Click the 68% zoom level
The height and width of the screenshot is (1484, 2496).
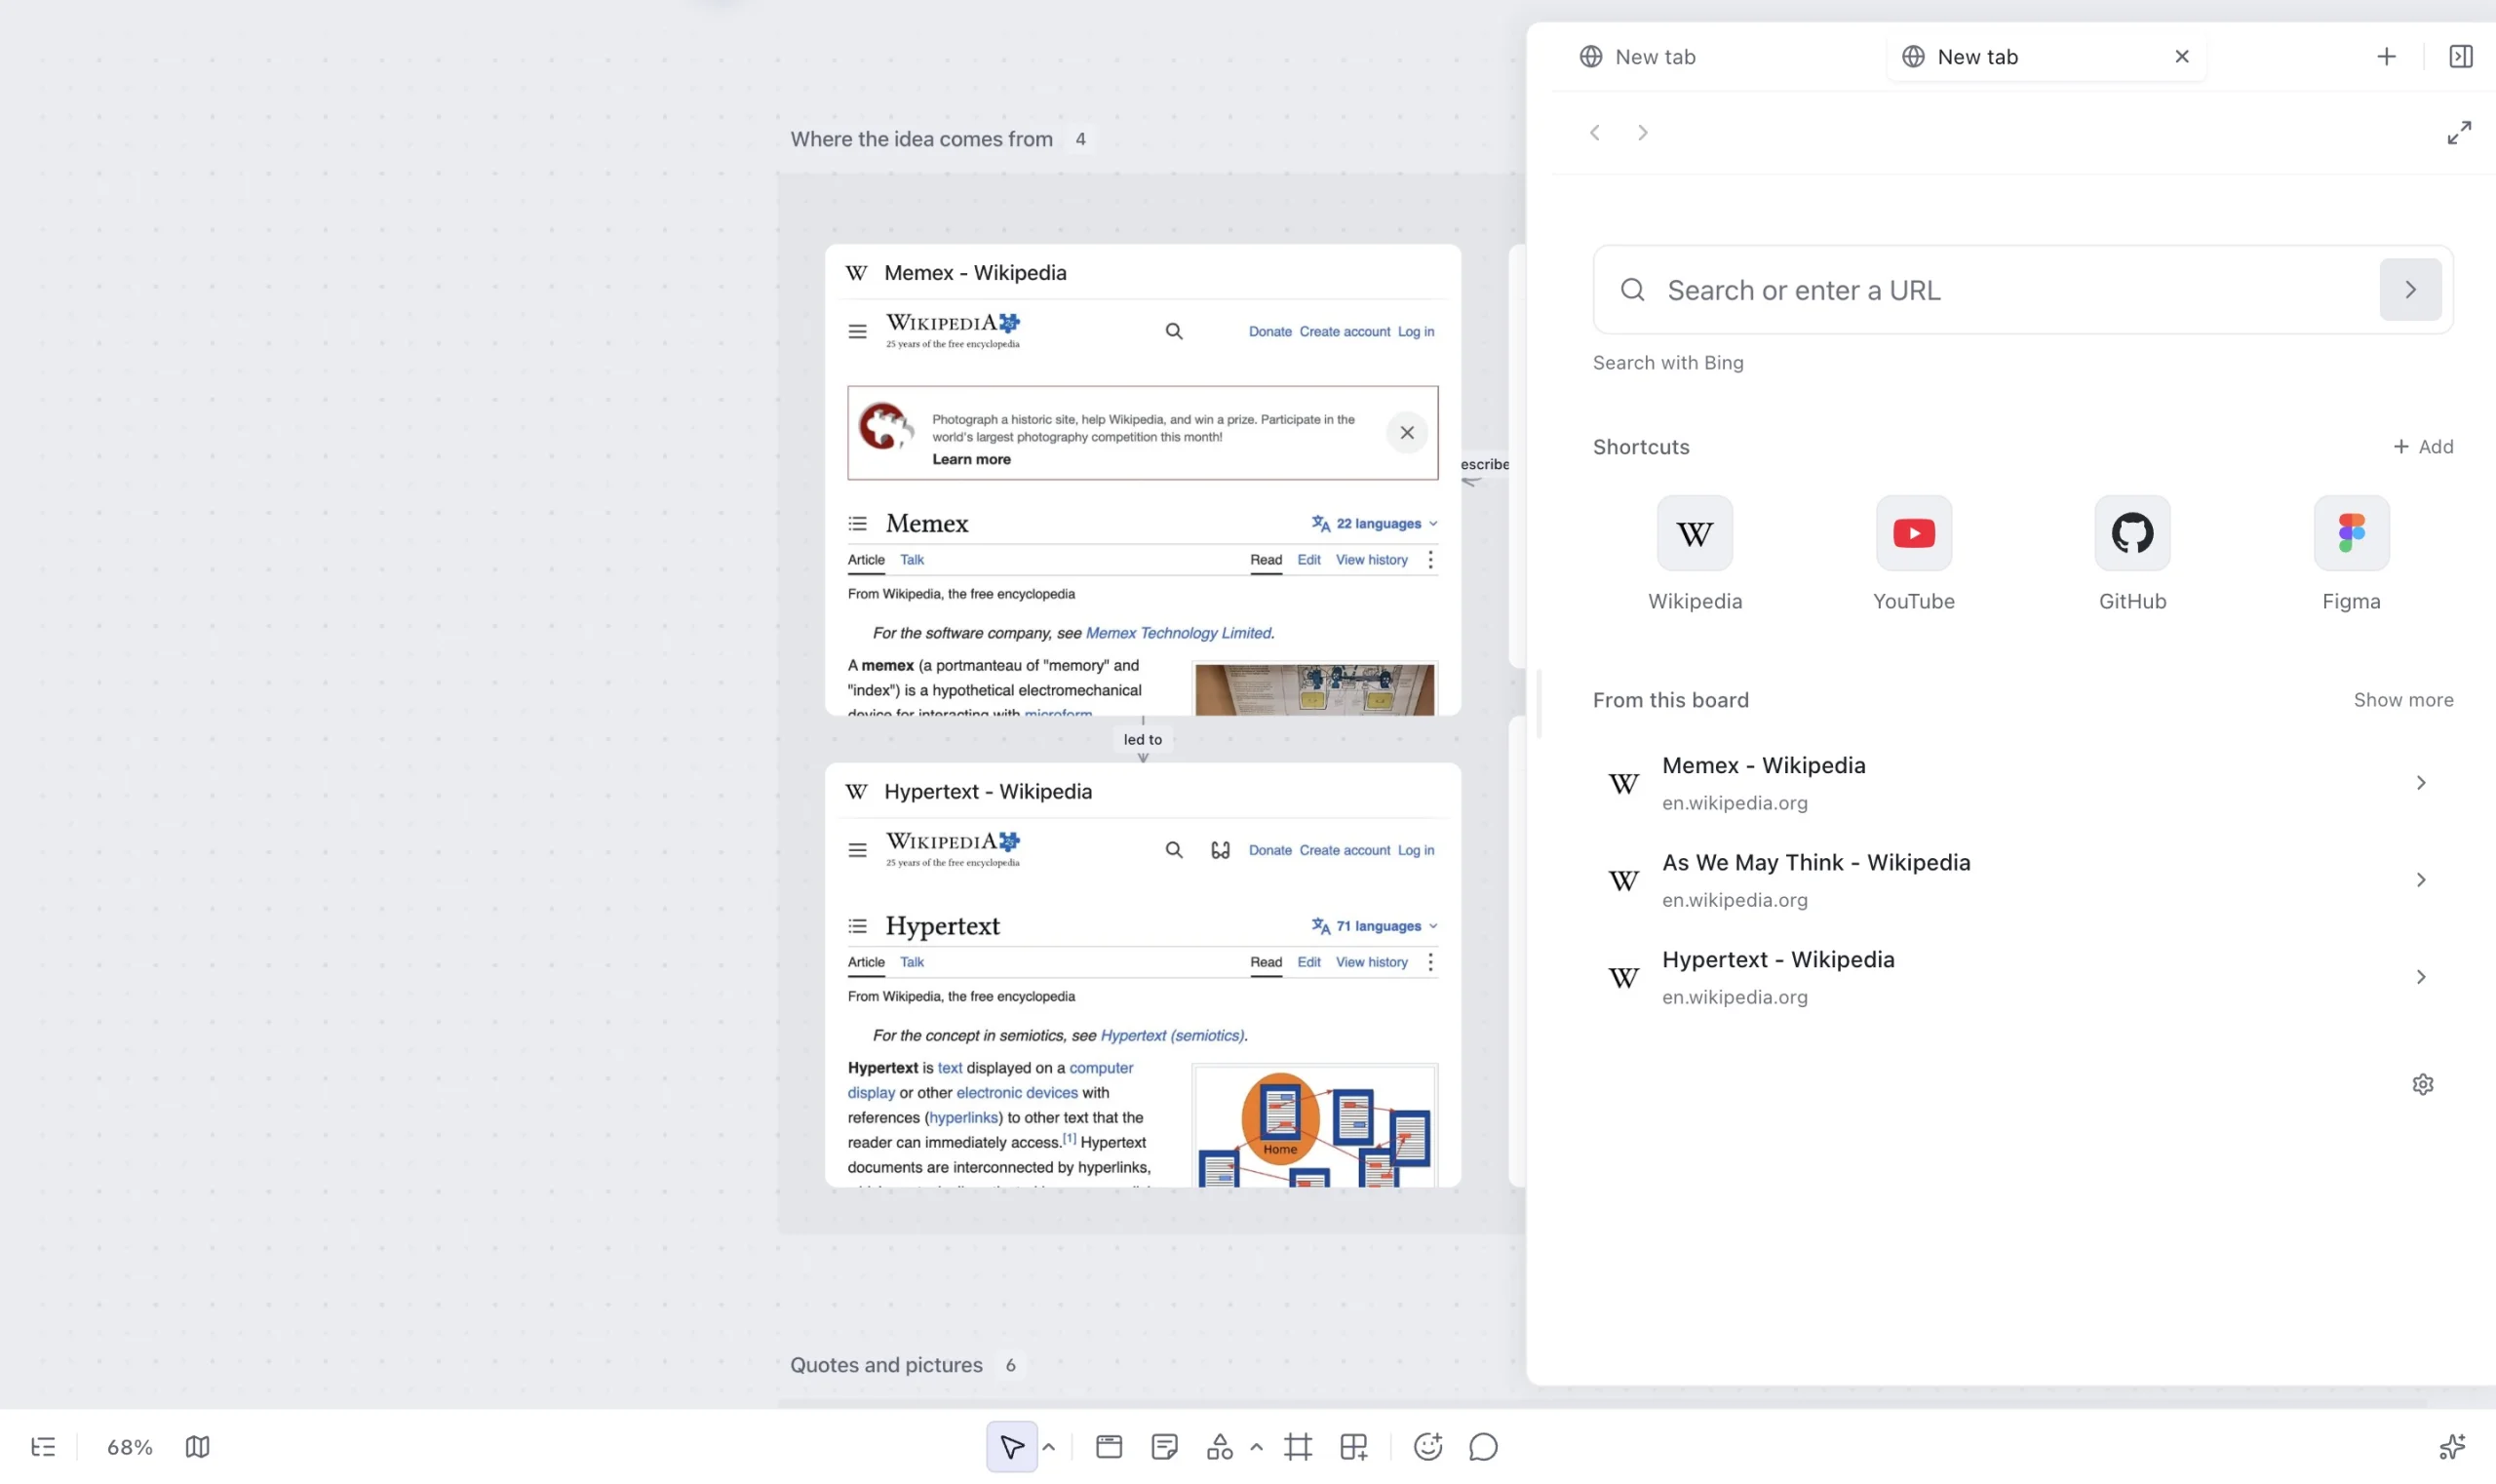[x=129, y=1446]
